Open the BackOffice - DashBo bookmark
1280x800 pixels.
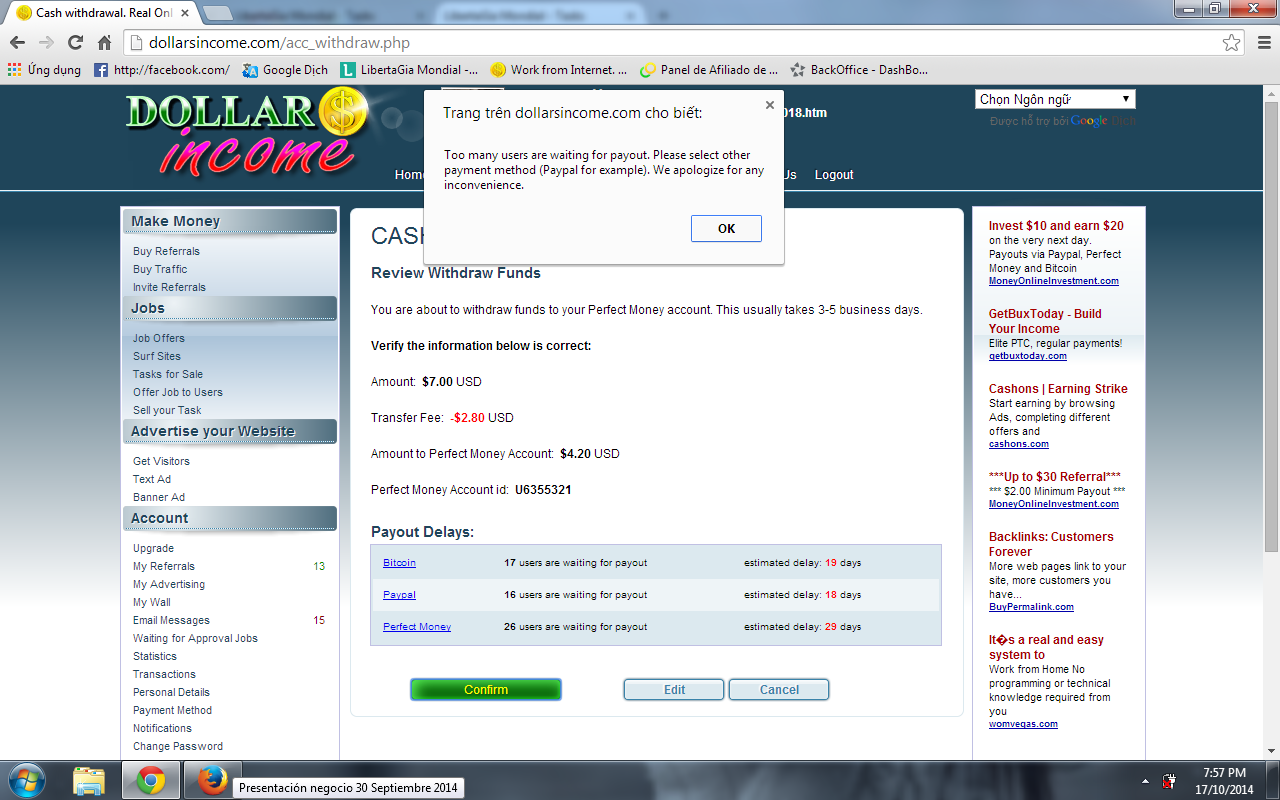tap(859, 70)
